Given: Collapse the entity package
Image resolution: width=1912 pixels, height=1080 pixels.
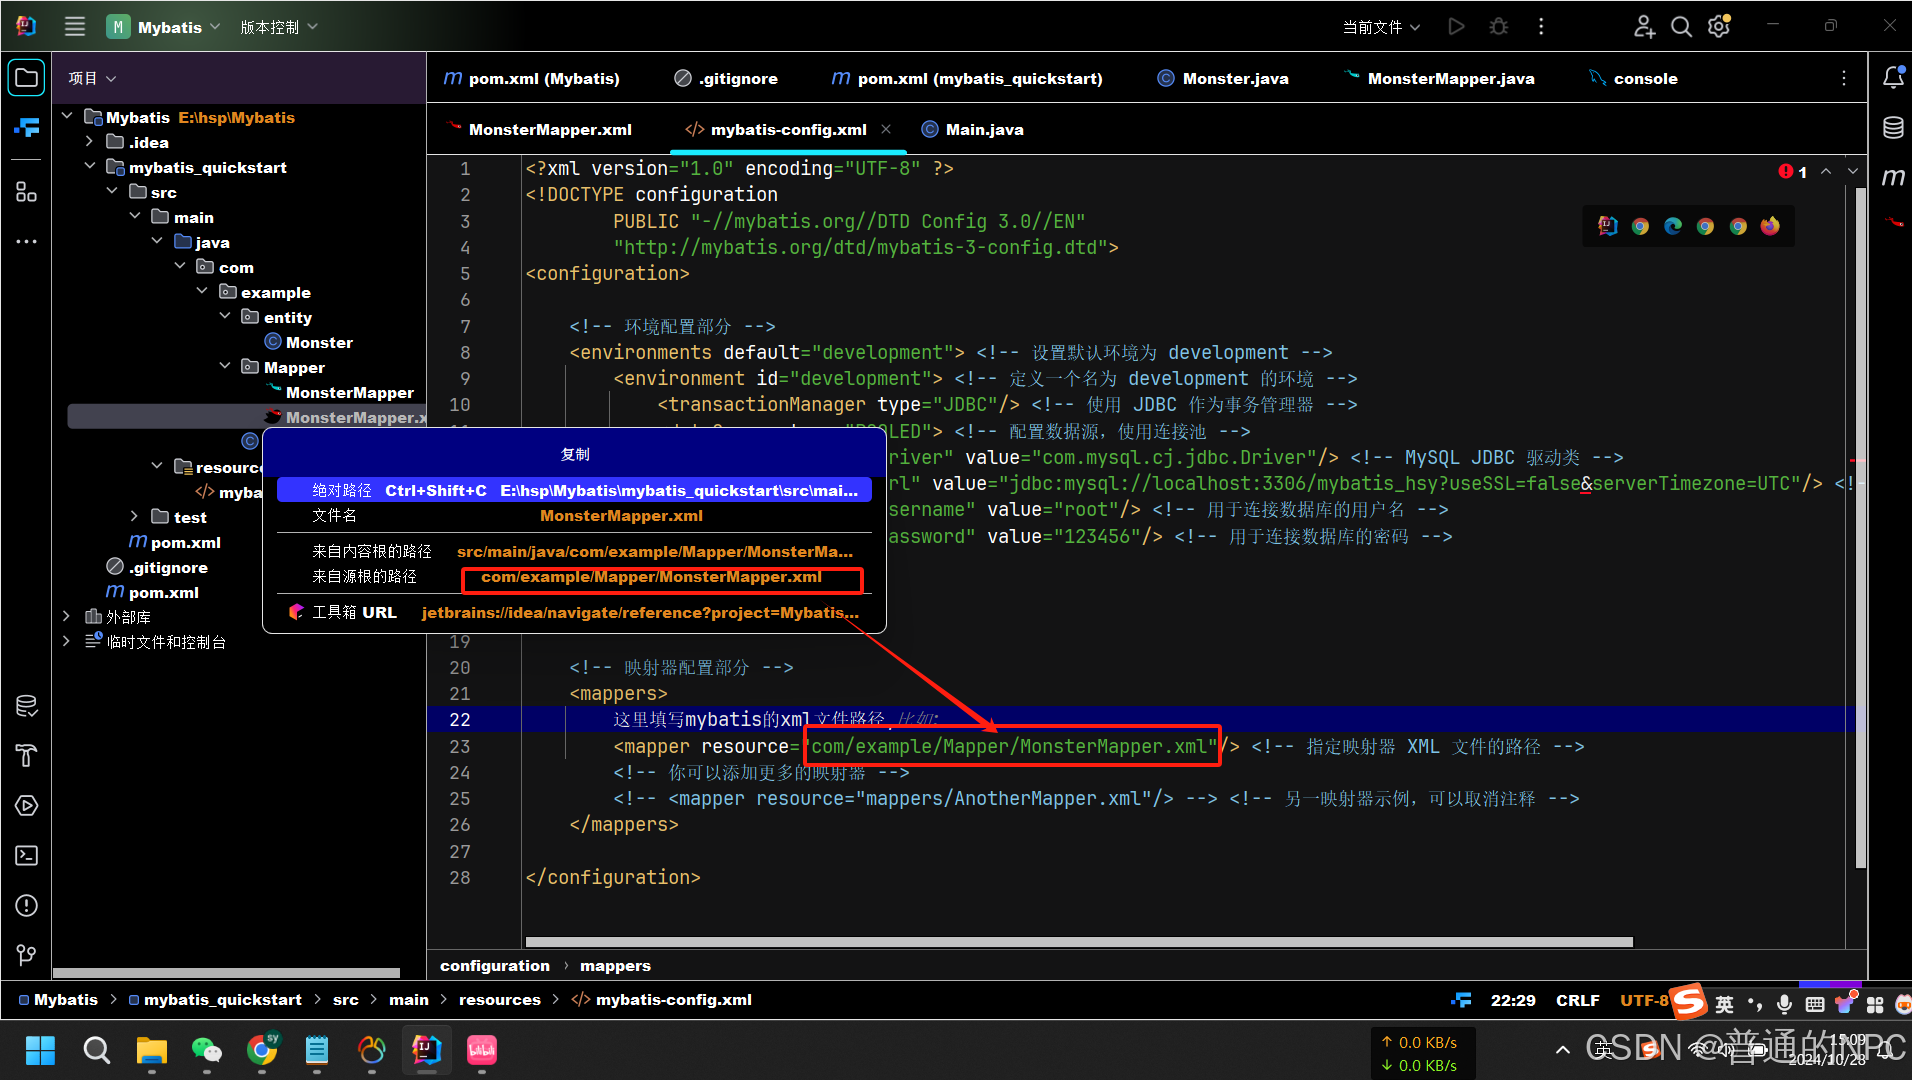Looking at the screenshot, I should click(x=225, y=317).
